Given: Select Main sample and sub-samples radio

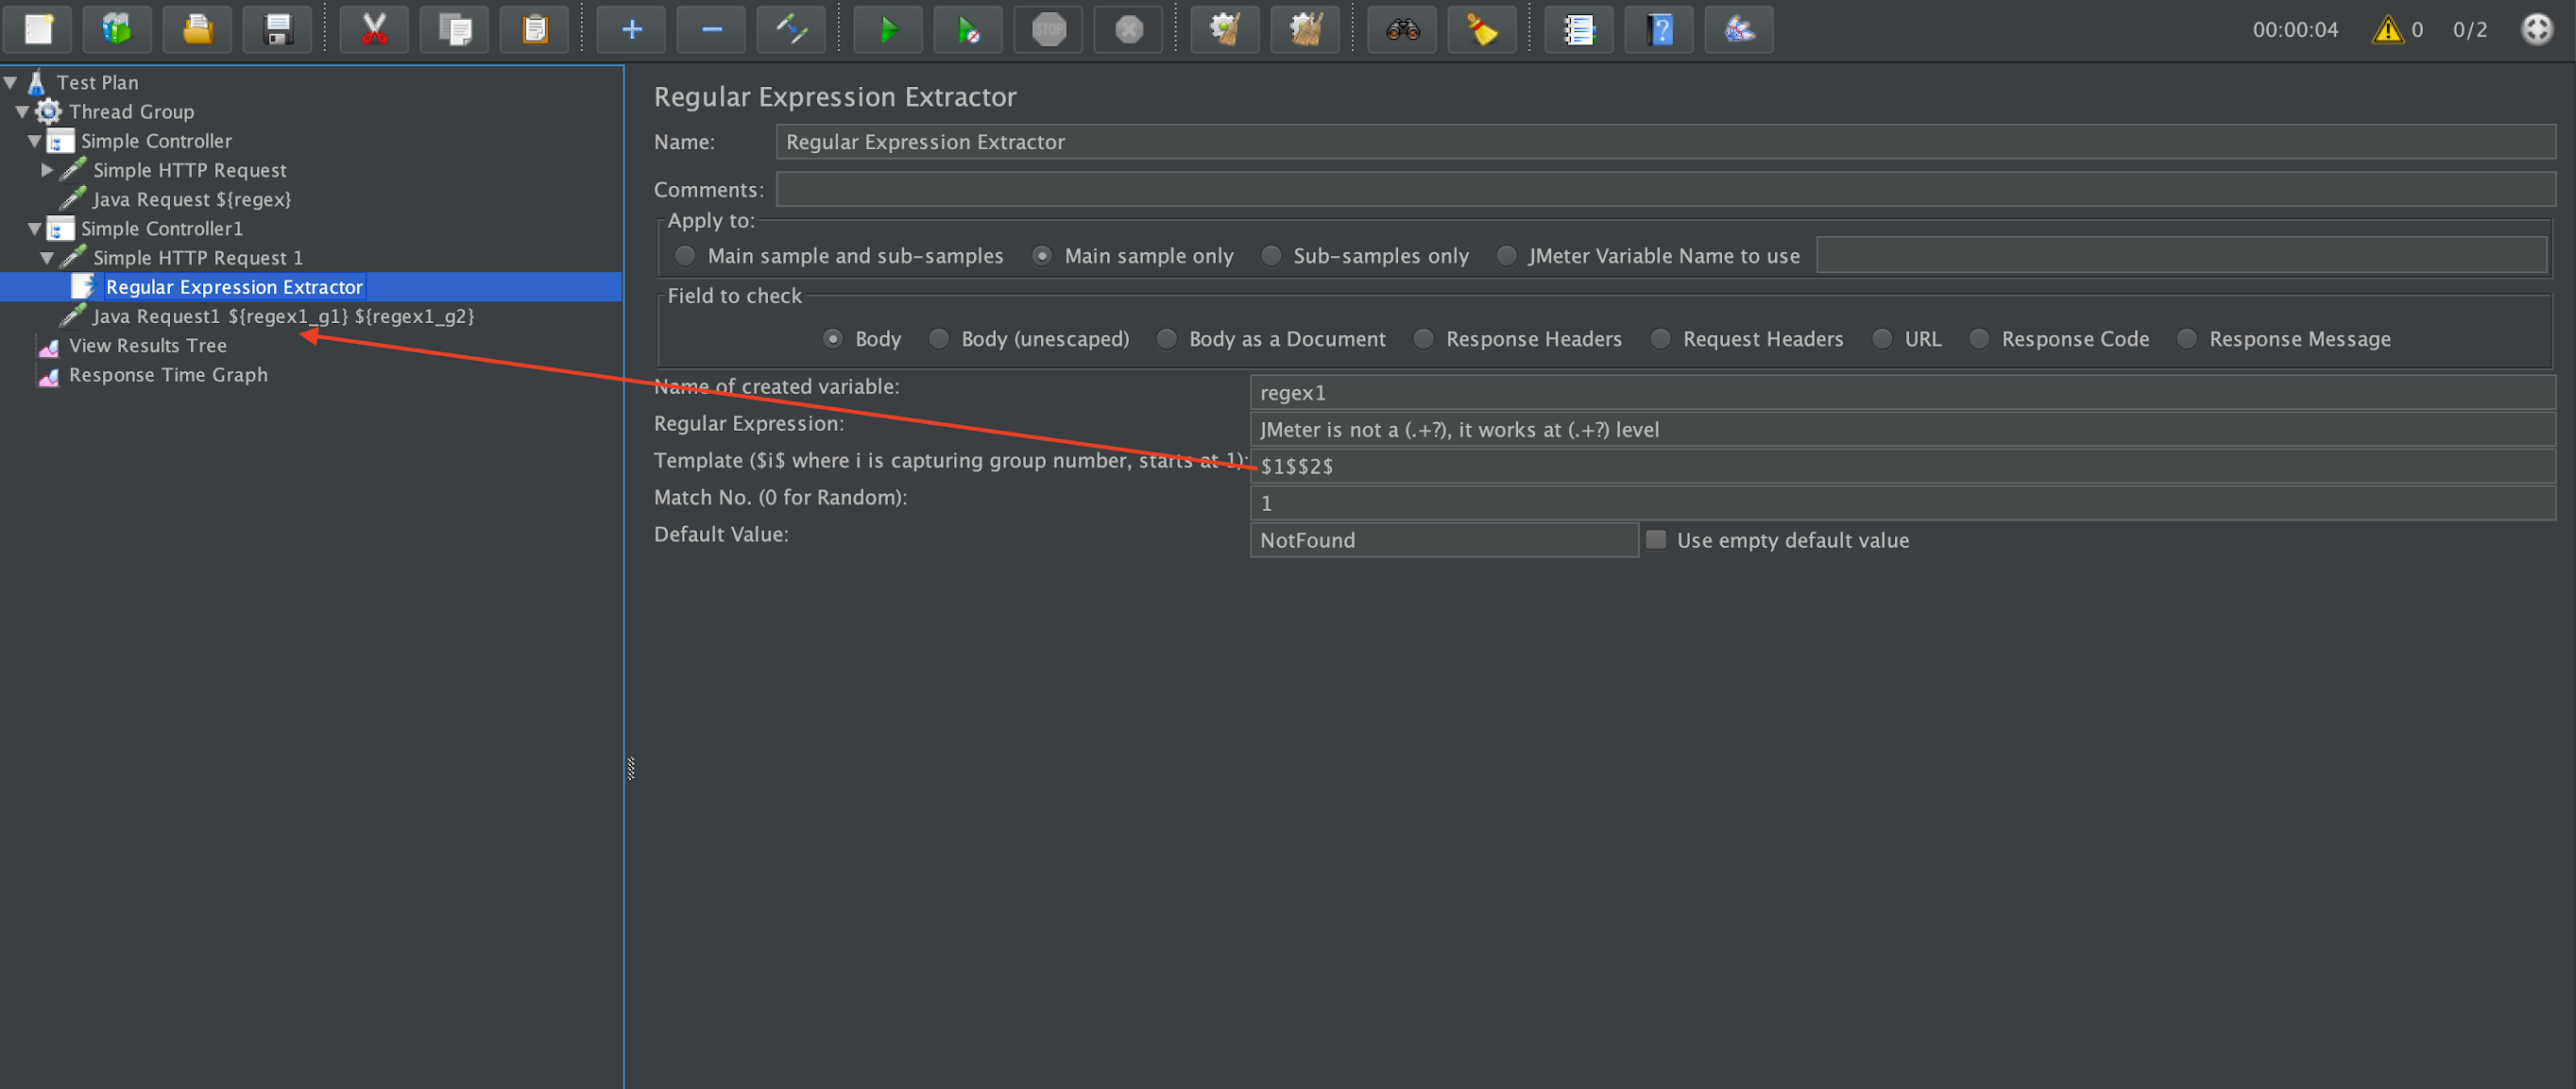Looking at the screenshot, I should [685, 256].
